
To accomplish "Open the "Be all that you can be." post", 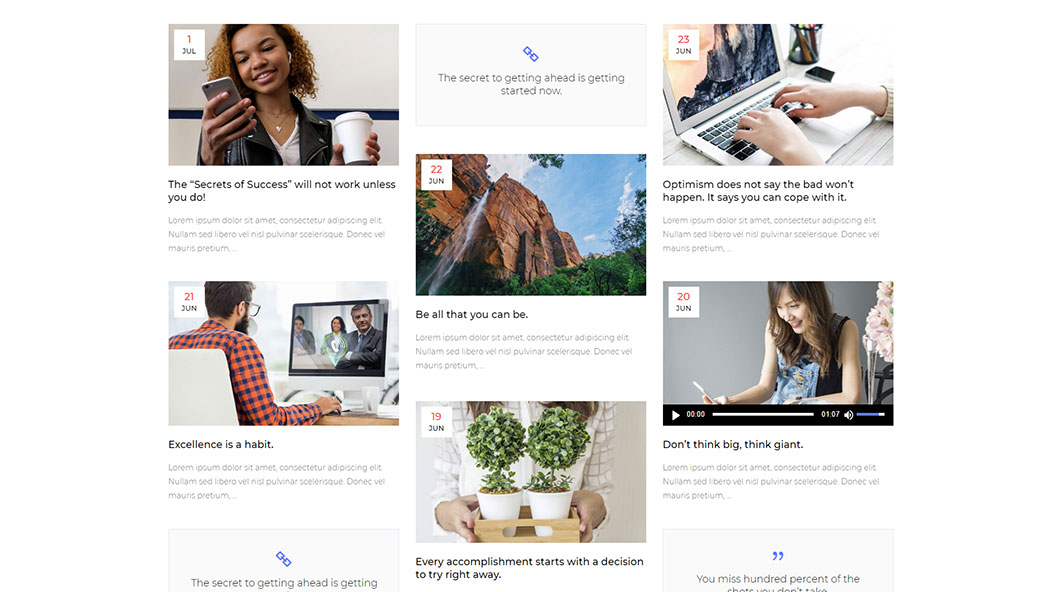I will click(471, 315).
